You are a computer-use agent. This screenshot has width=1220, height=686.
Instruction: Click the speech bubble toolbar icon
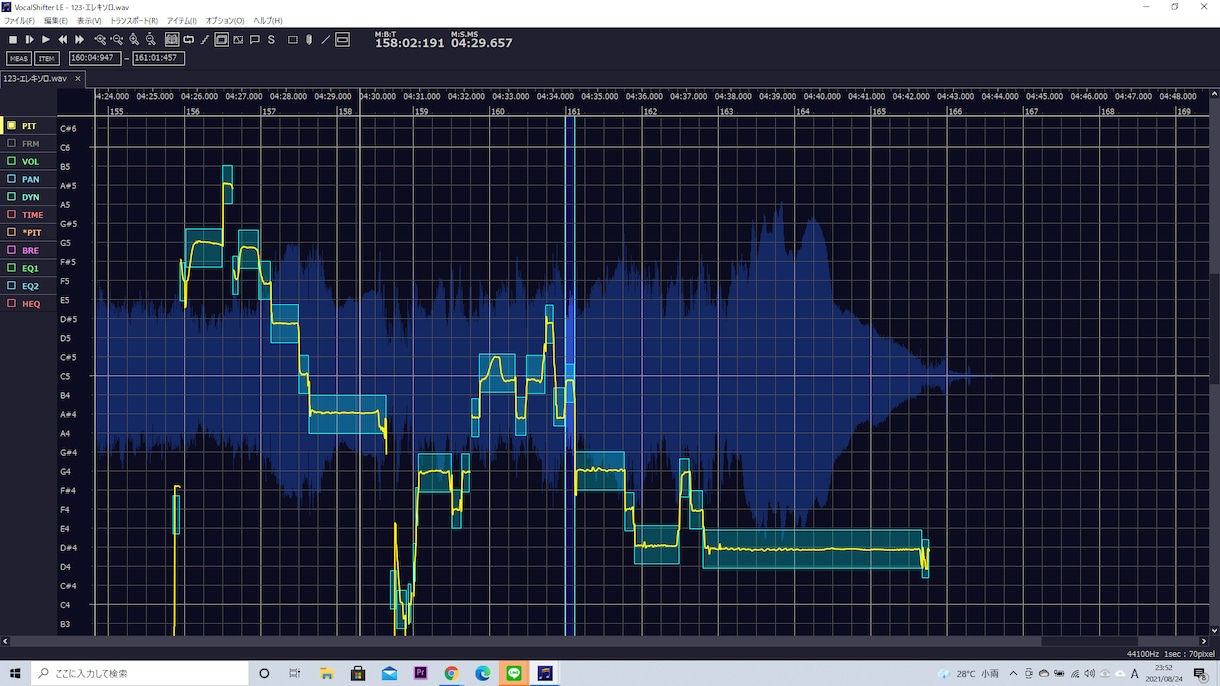(255, 40)
